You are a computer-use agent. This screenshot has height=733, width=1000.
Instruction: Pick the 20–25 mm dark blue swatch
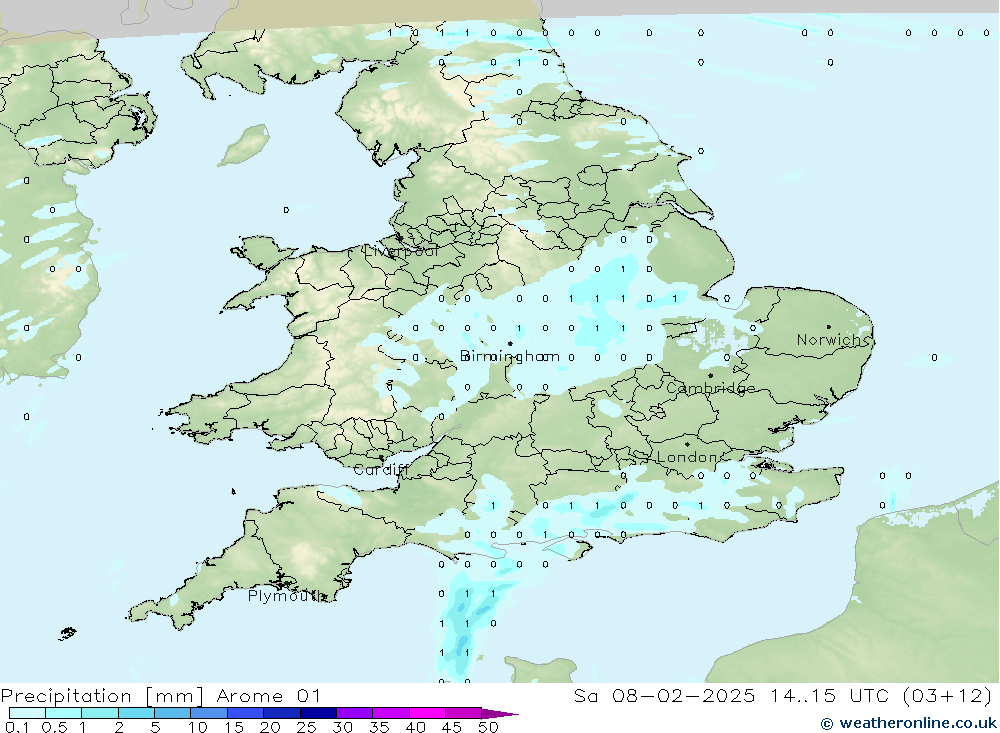(x=282, y=713)
